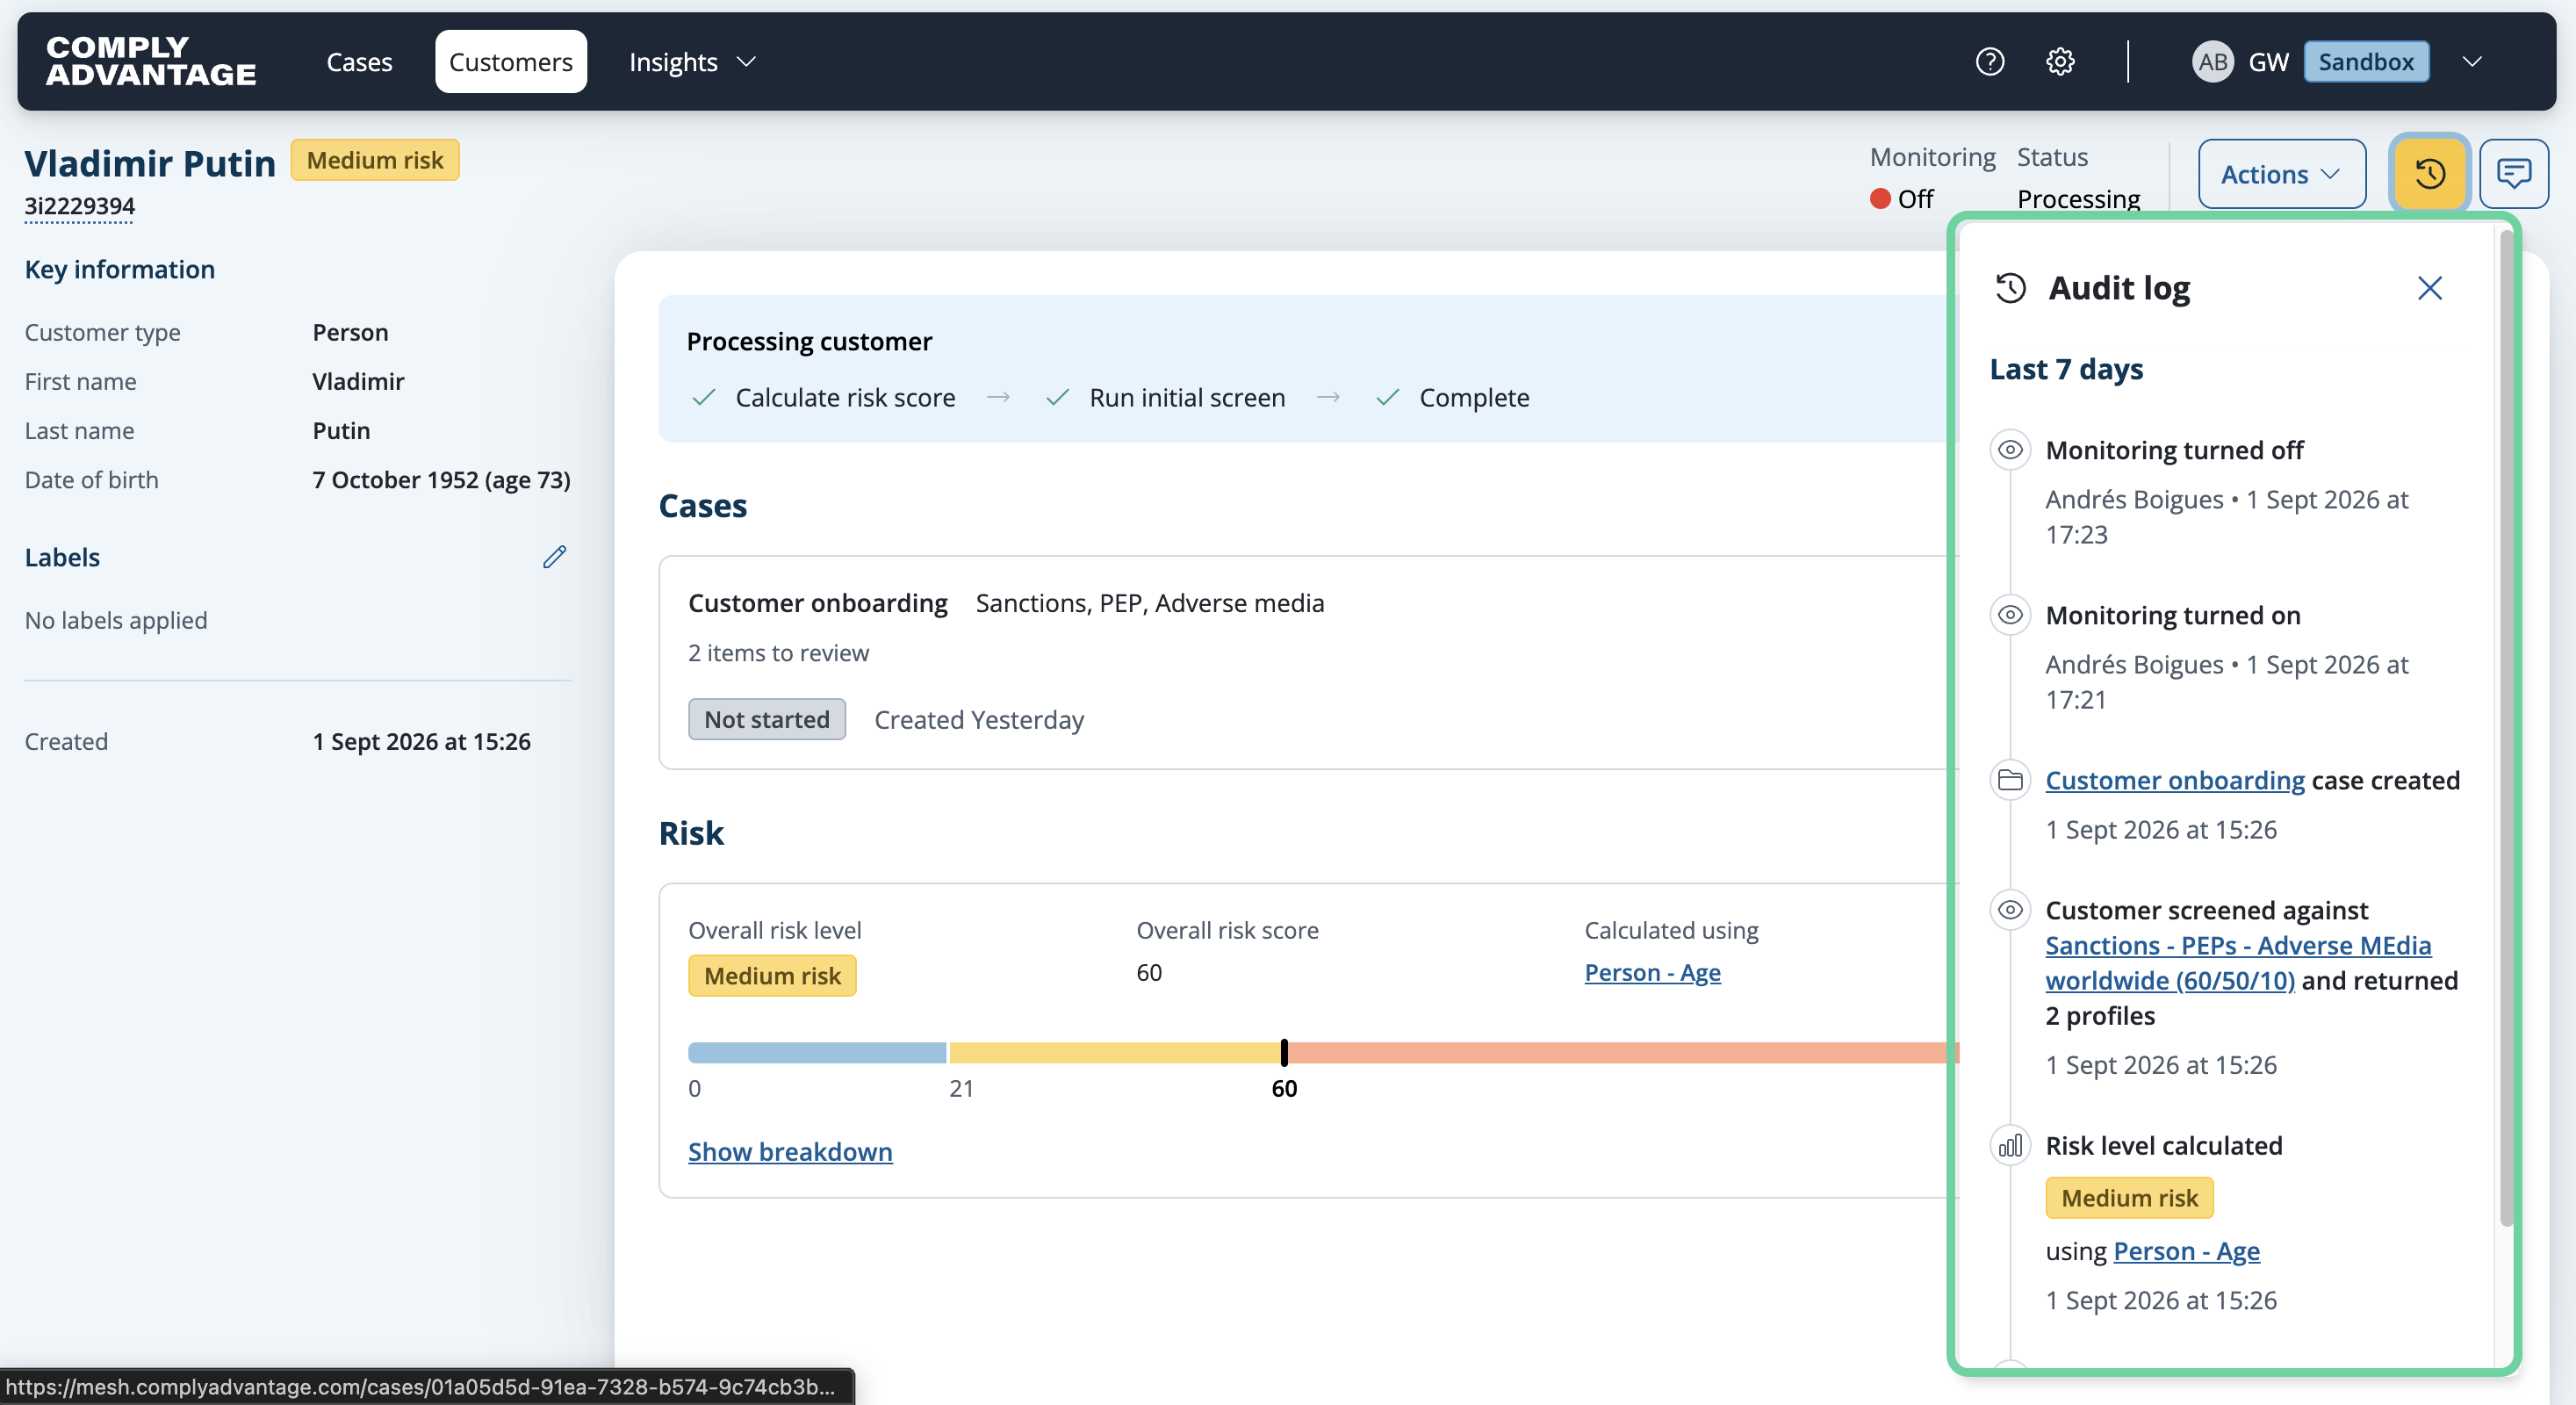Viewport: 2576px width, 1405px height.
Task: Click the Audit log header clock icon
Action: (2010, 288)
